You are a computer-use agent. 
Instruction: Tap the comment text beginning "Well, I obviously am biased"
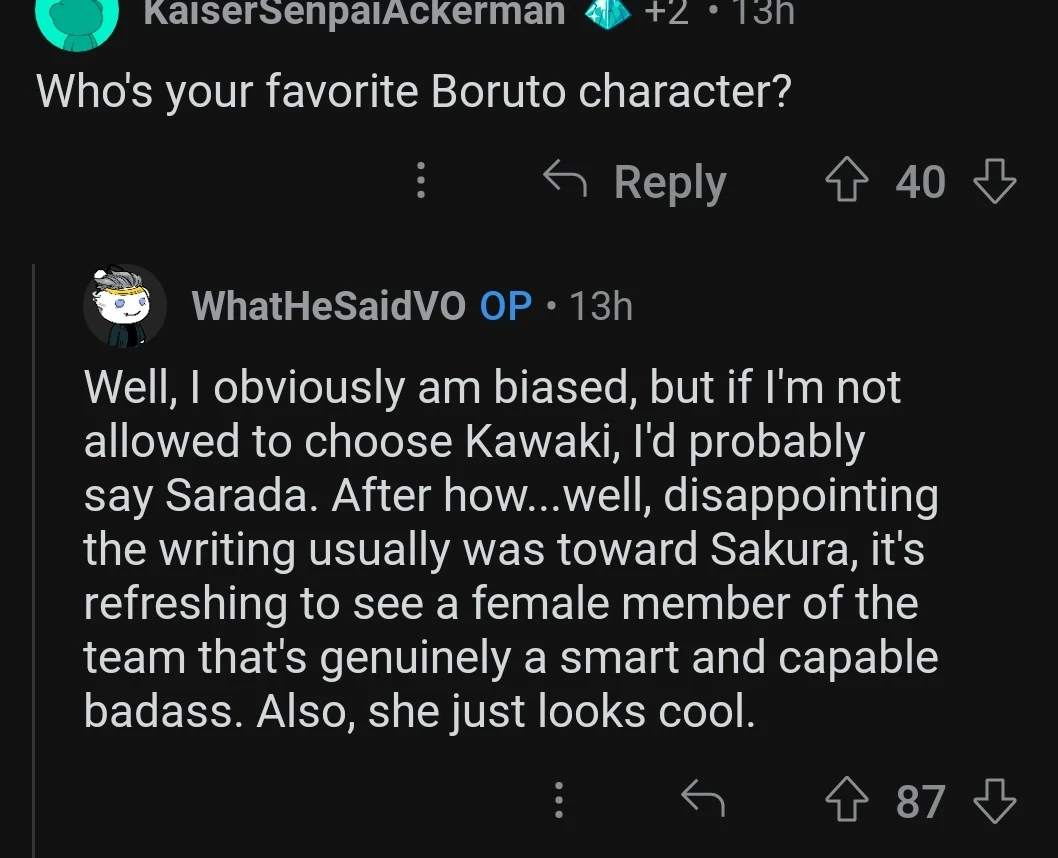tap(510, 550)
